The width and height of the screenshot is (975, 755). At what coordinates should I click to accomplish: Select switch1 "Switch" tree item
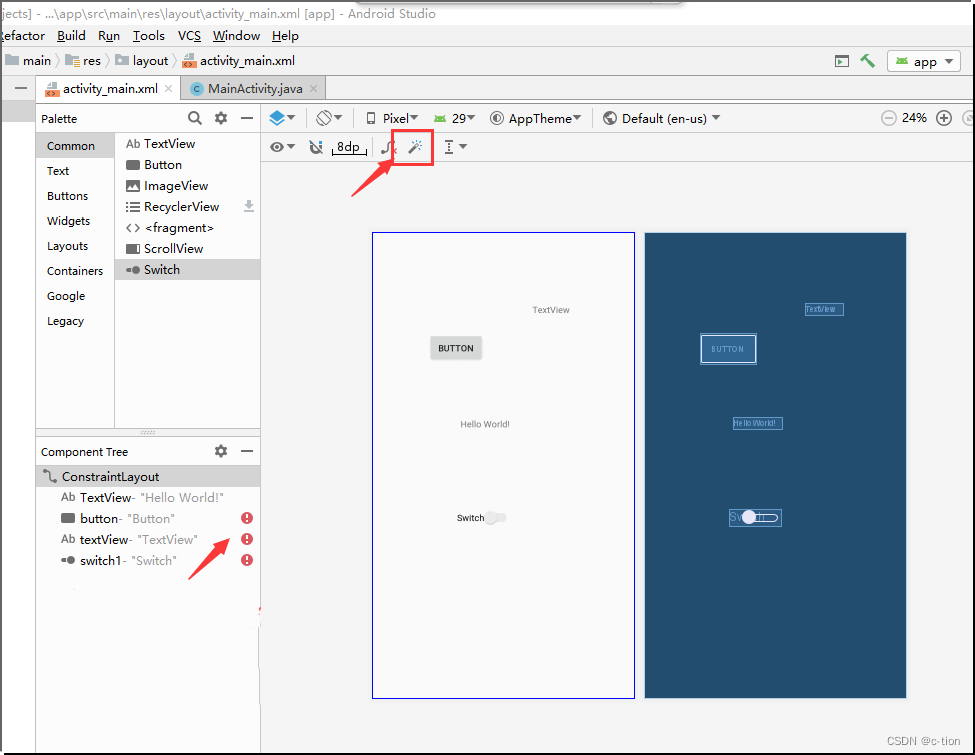click(148, 560)
